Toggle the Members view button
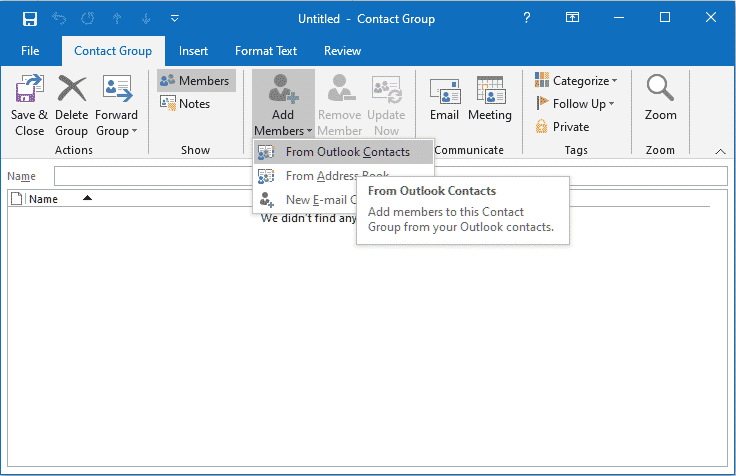This screenshot has height=476, width=736. pos(196,81)
